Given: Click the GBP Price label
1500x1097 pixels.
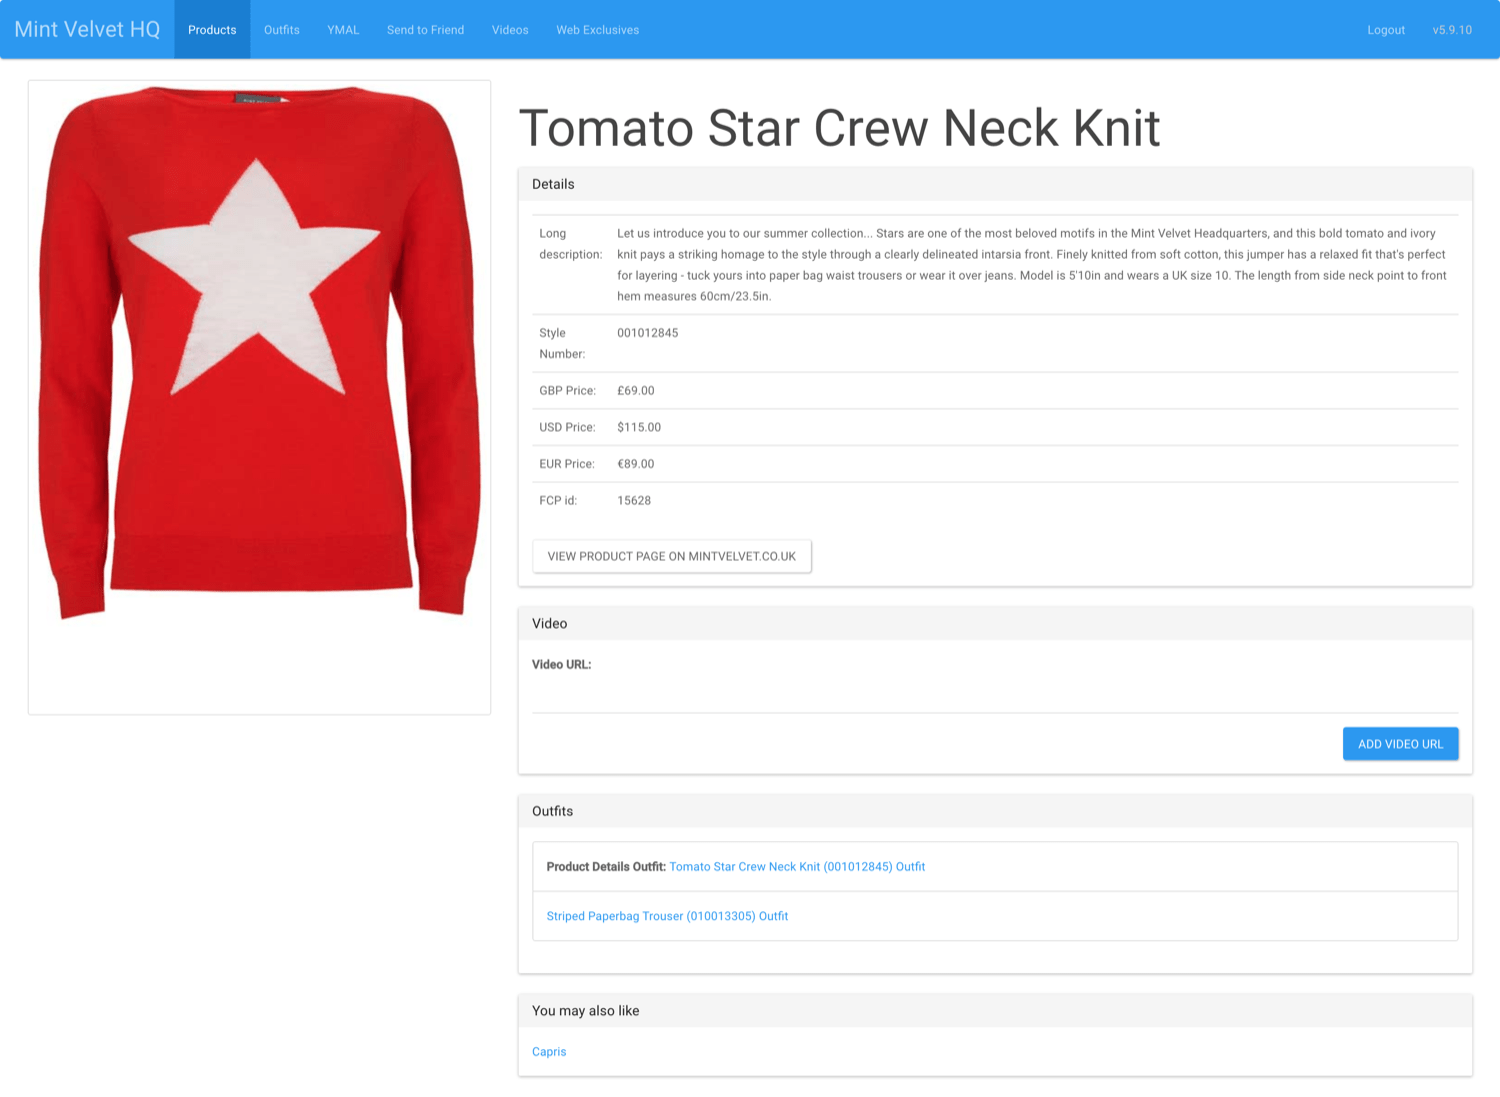Looking at the screenshot, I should 567,391.
